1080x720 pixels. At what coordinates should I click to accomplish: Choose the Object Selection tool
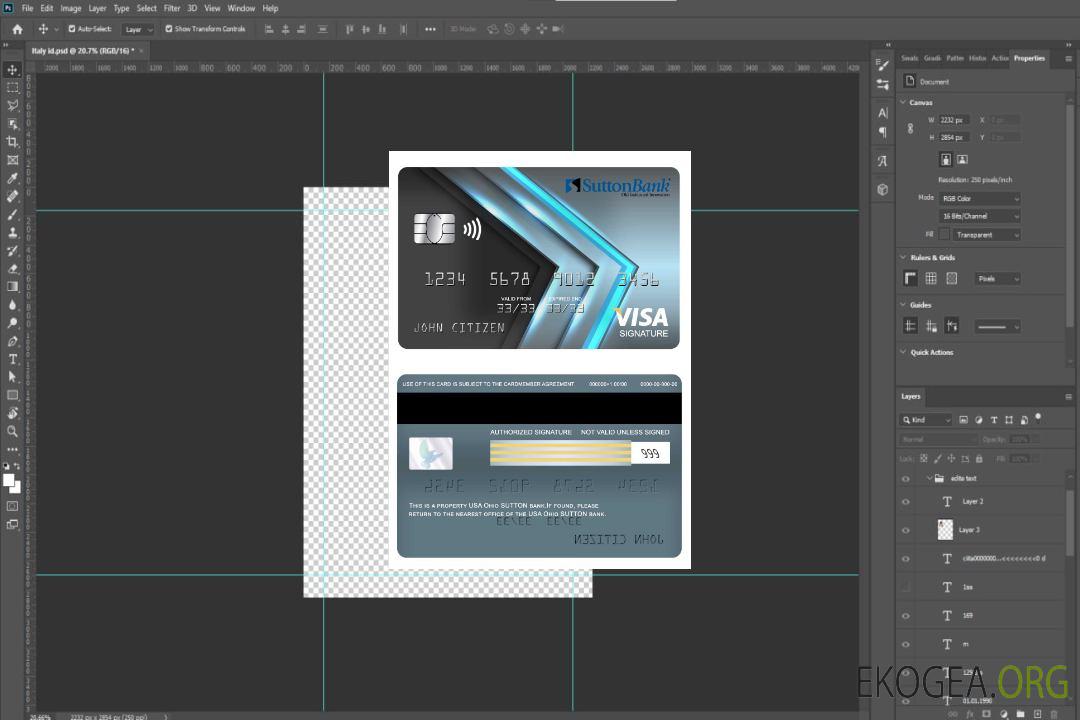click(12, 124)
